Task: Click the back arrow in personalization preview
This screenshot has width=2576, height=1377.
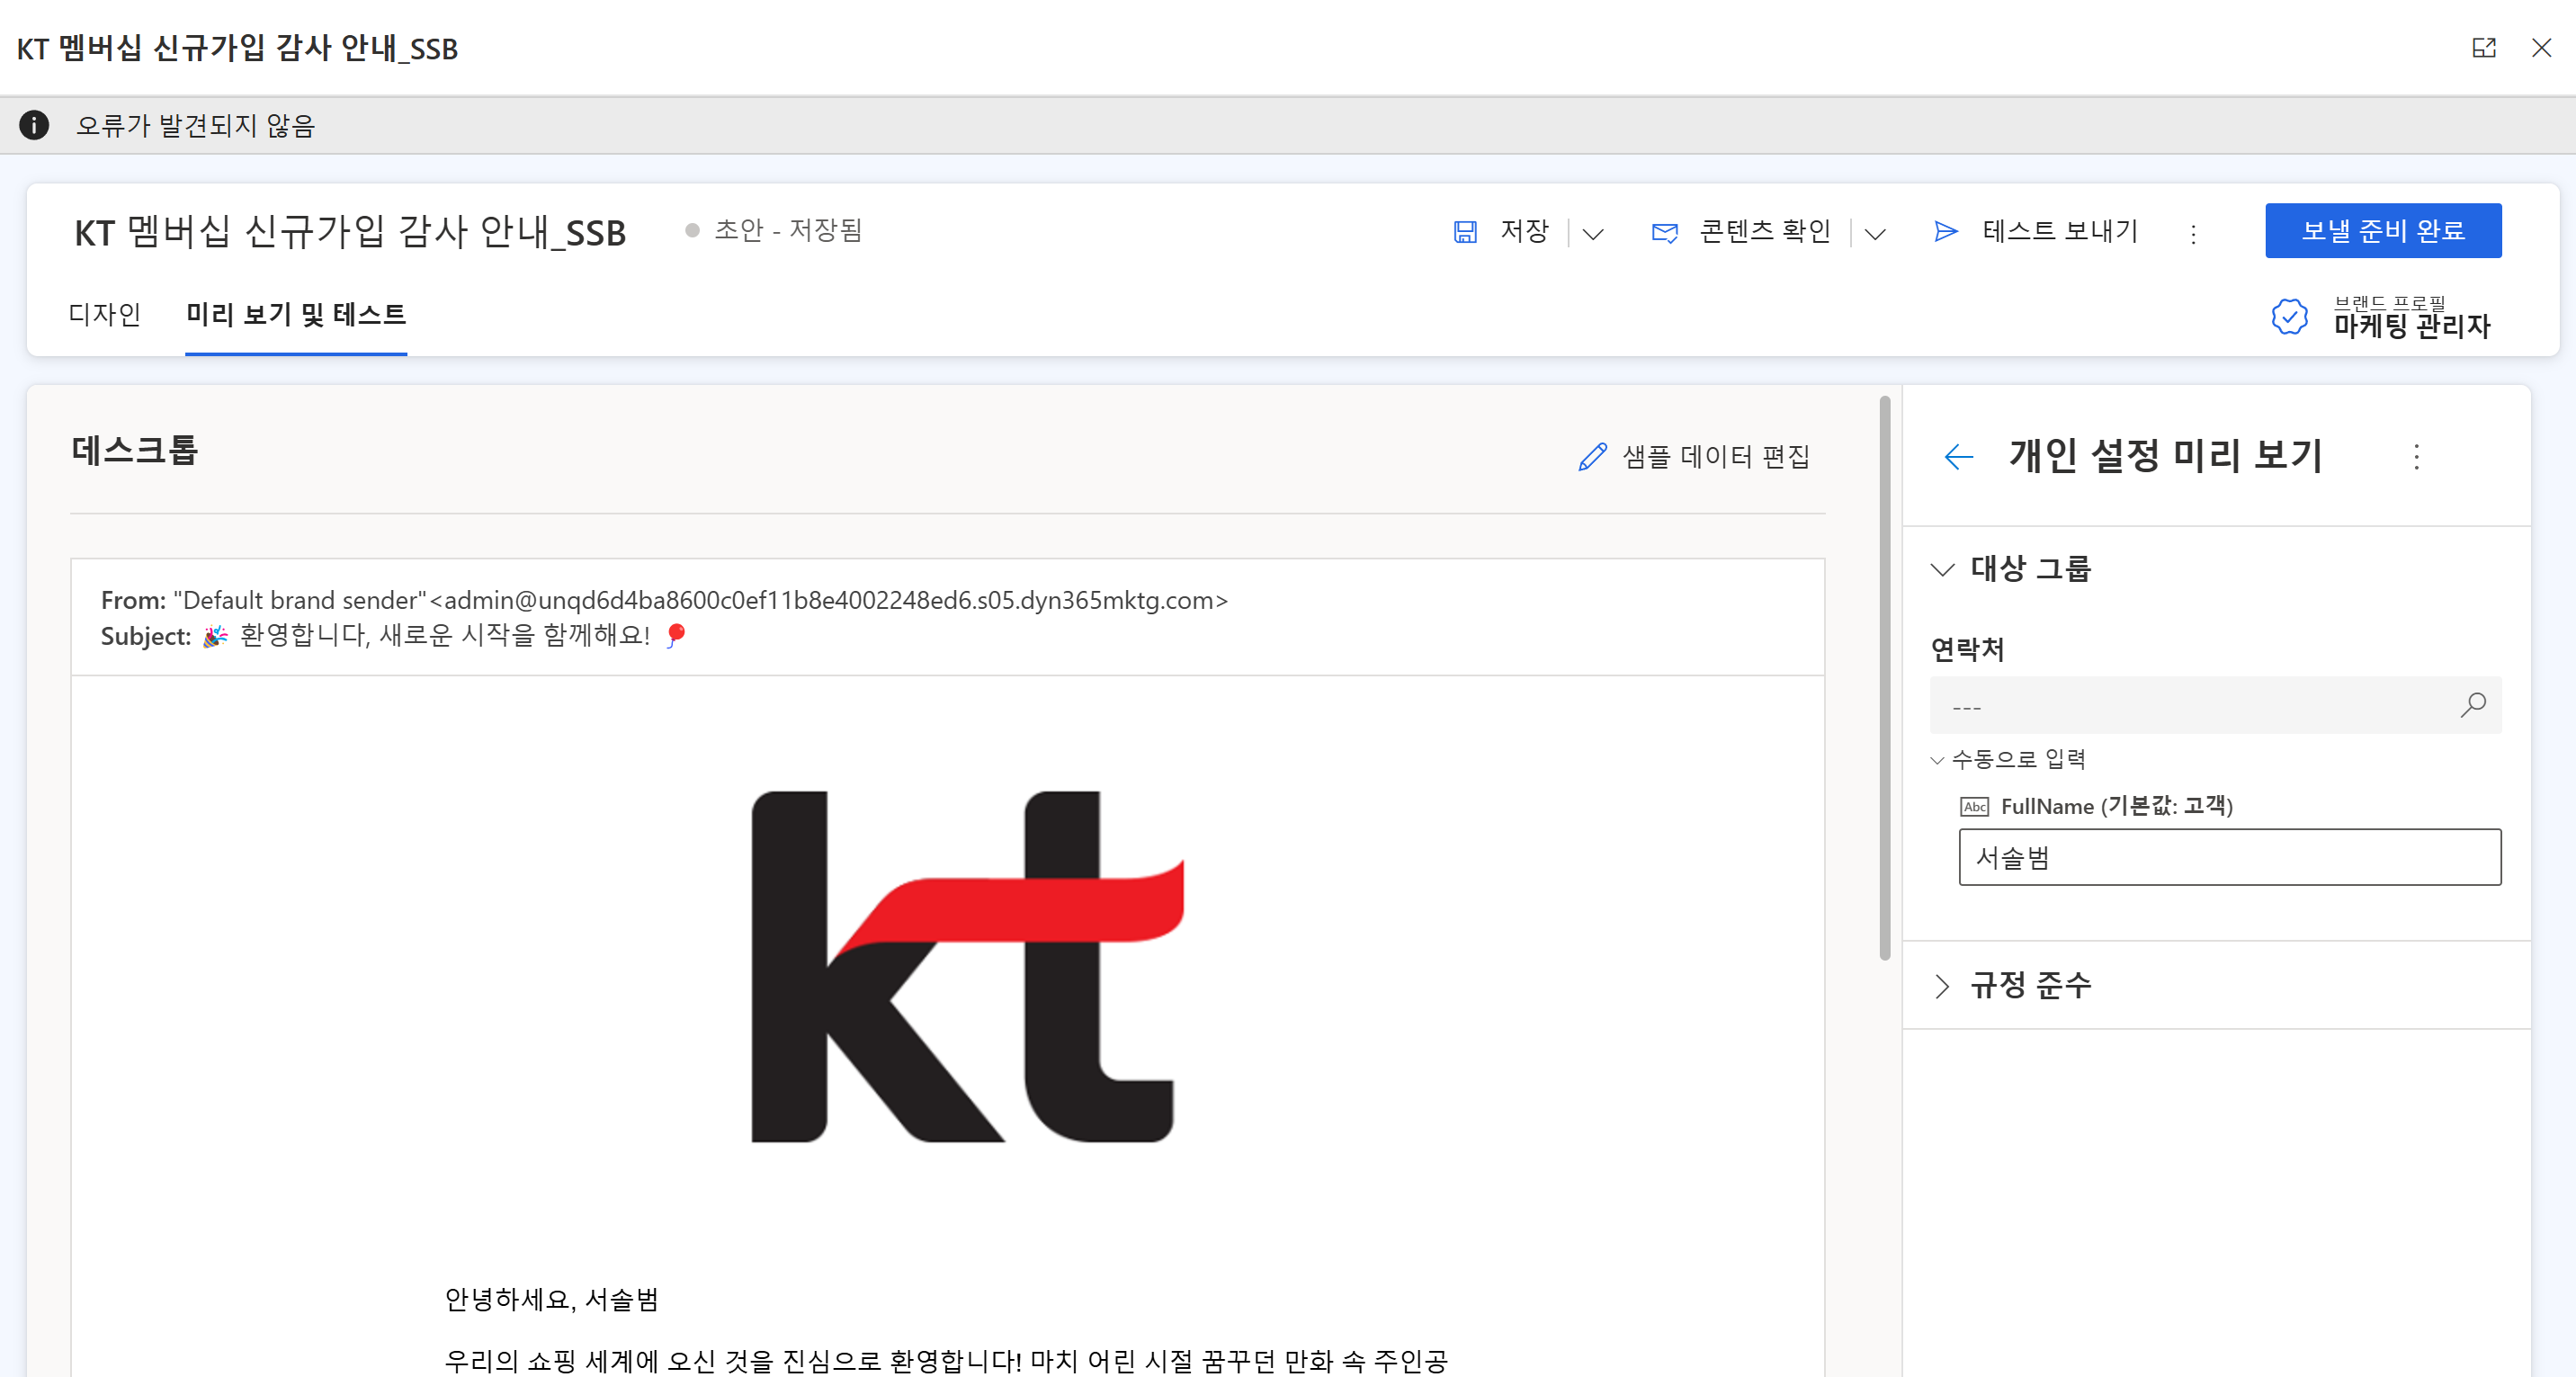Action: (1958, 457)
